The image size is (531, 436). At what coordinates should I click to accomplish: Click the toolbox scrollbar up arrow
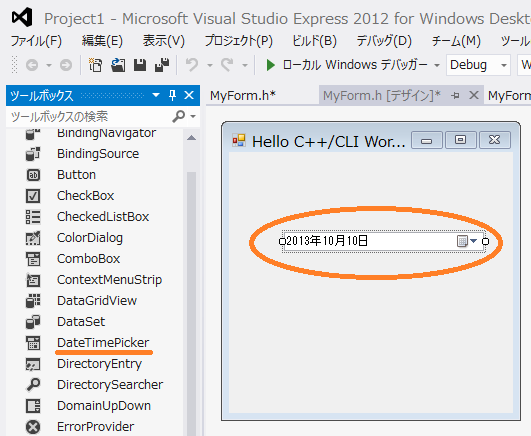pyautogui.click(x=191, y=138)
